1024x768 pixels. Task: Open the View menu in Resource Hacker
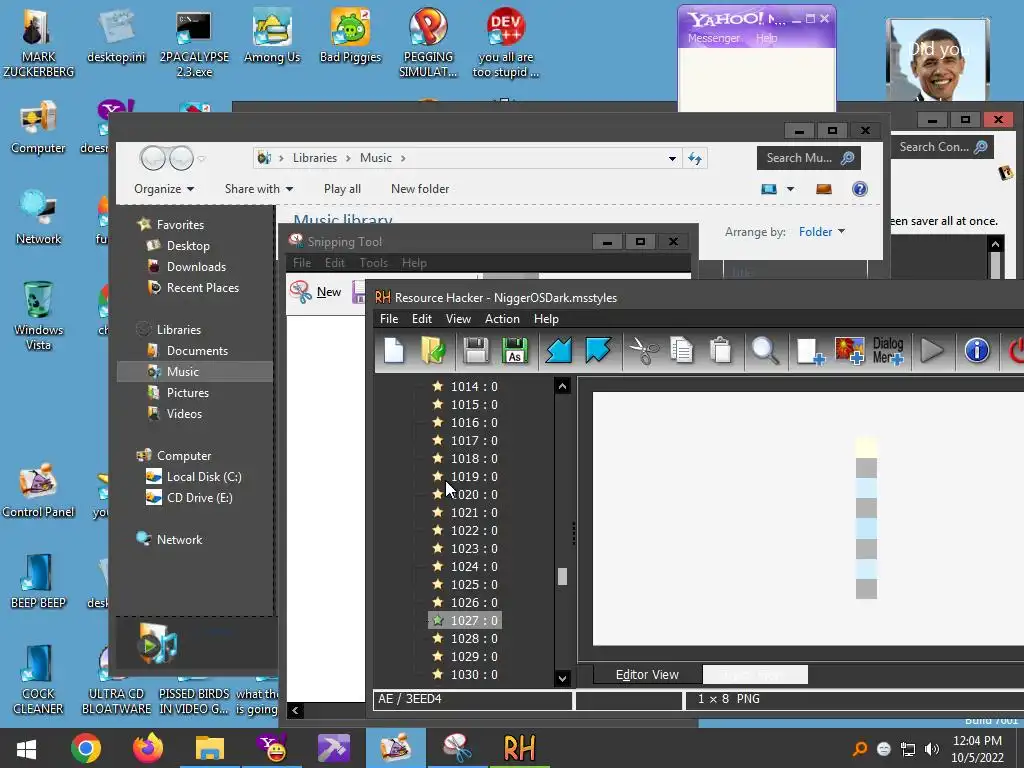pos(458,319)
